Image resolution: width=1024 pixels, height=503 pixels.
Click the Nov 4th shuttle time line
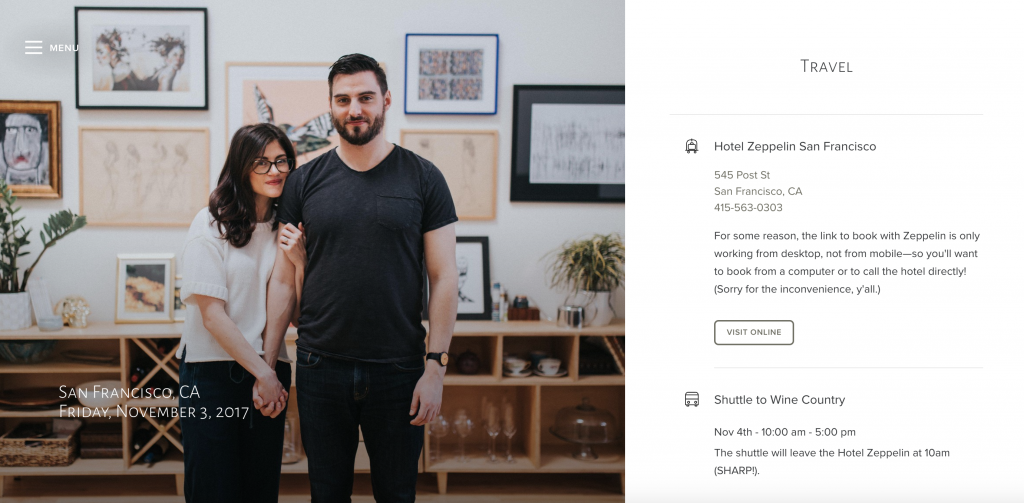(784, 432)
